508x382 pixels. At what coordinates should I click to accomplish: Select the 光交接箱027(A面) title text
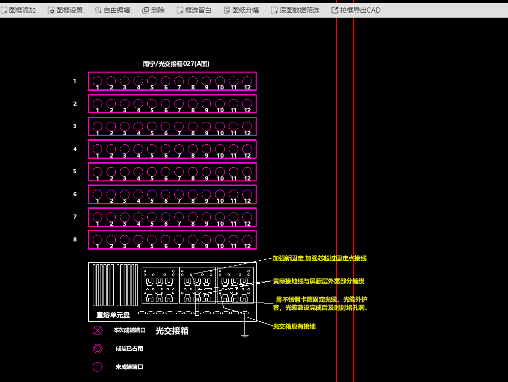(176, 64)
